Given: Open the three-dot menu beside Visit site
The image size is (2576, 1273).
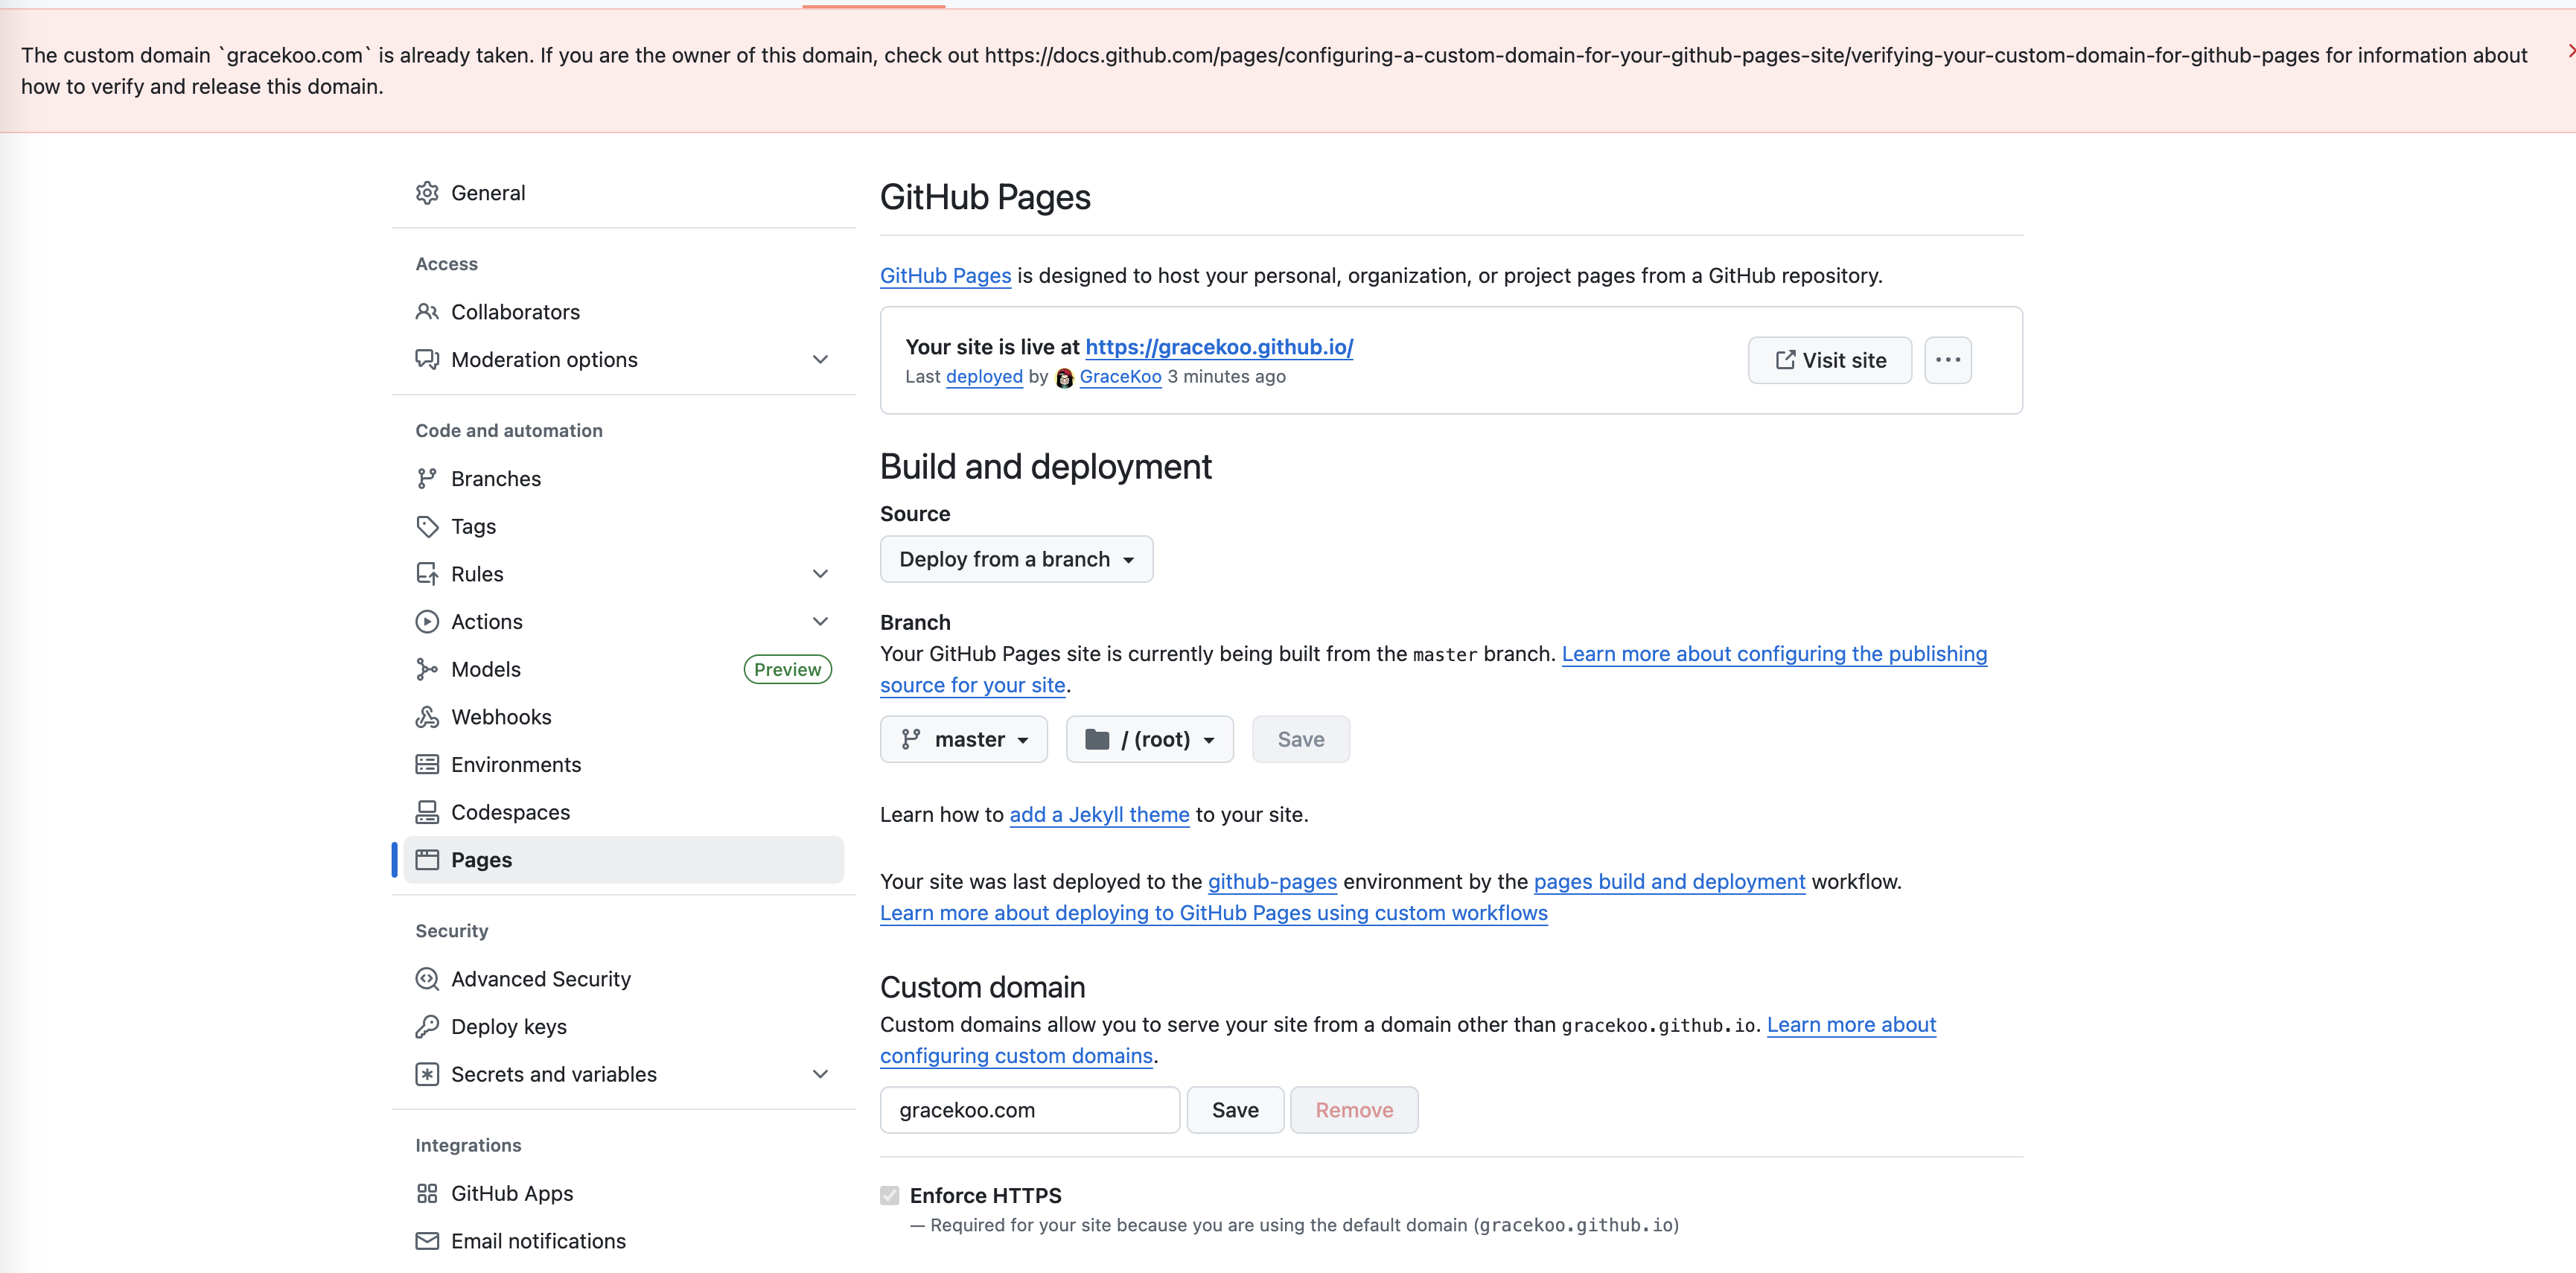Looking at the screenshot, I should (x=1947, y=360).
